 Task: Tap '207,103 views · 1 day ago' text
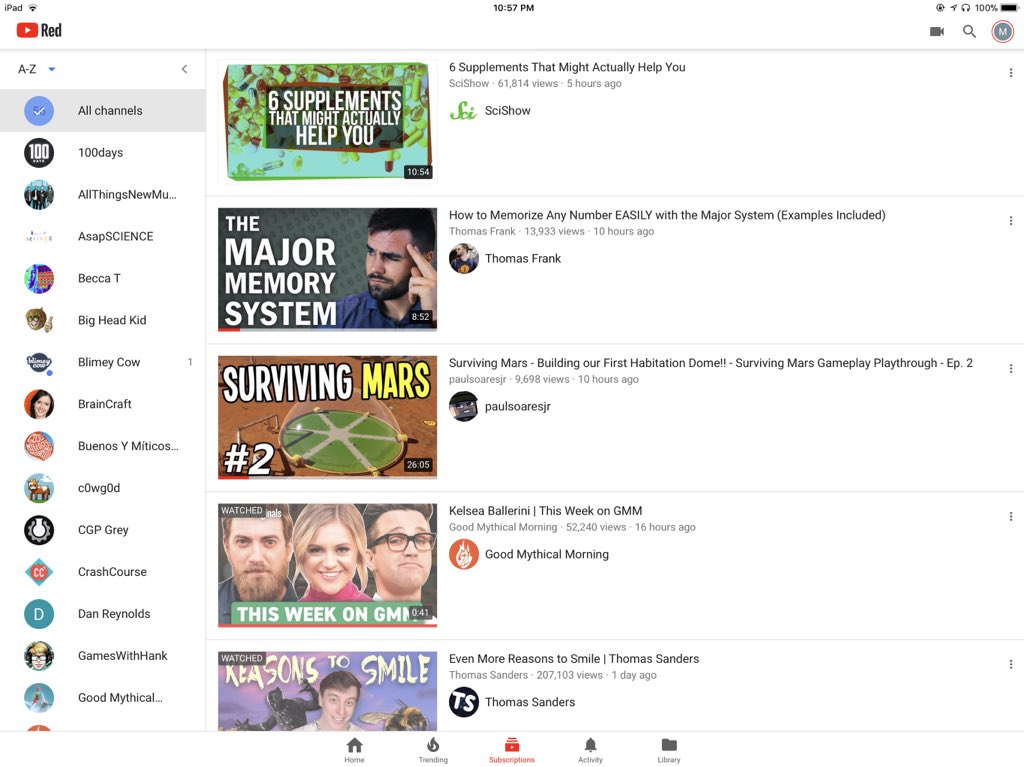596,676
